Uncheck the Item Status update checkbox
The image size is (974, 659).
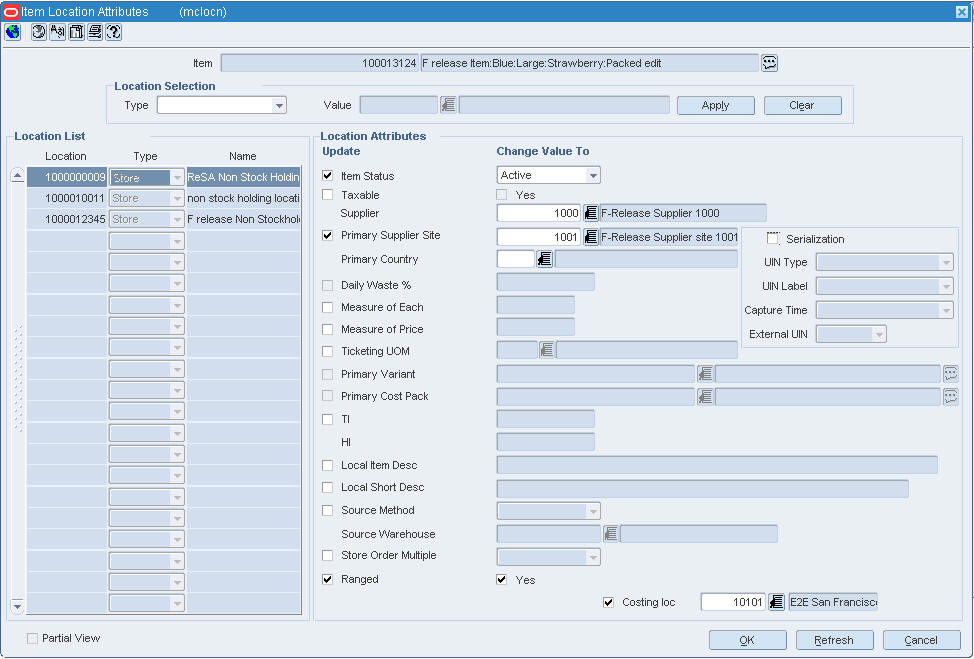(x=328, y=176)
